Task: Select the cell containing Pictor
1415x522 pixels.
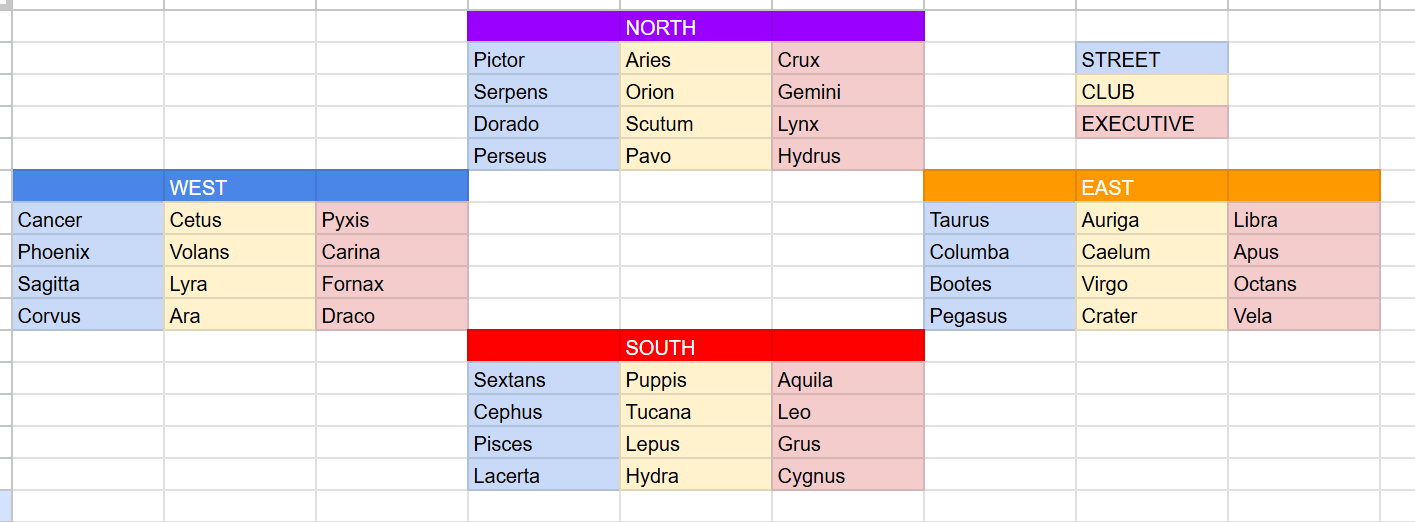Action: 544,59
